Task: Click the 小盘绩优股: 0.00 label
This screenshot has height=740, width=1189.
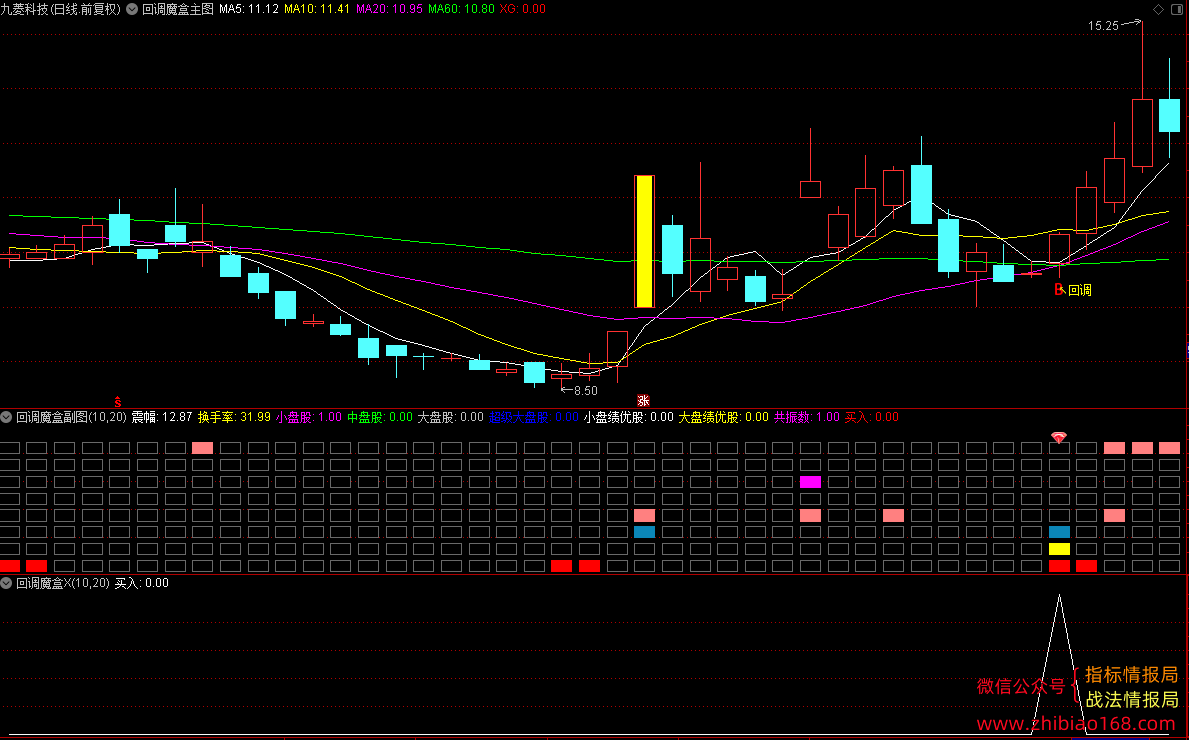Action: tap(629, 417)
